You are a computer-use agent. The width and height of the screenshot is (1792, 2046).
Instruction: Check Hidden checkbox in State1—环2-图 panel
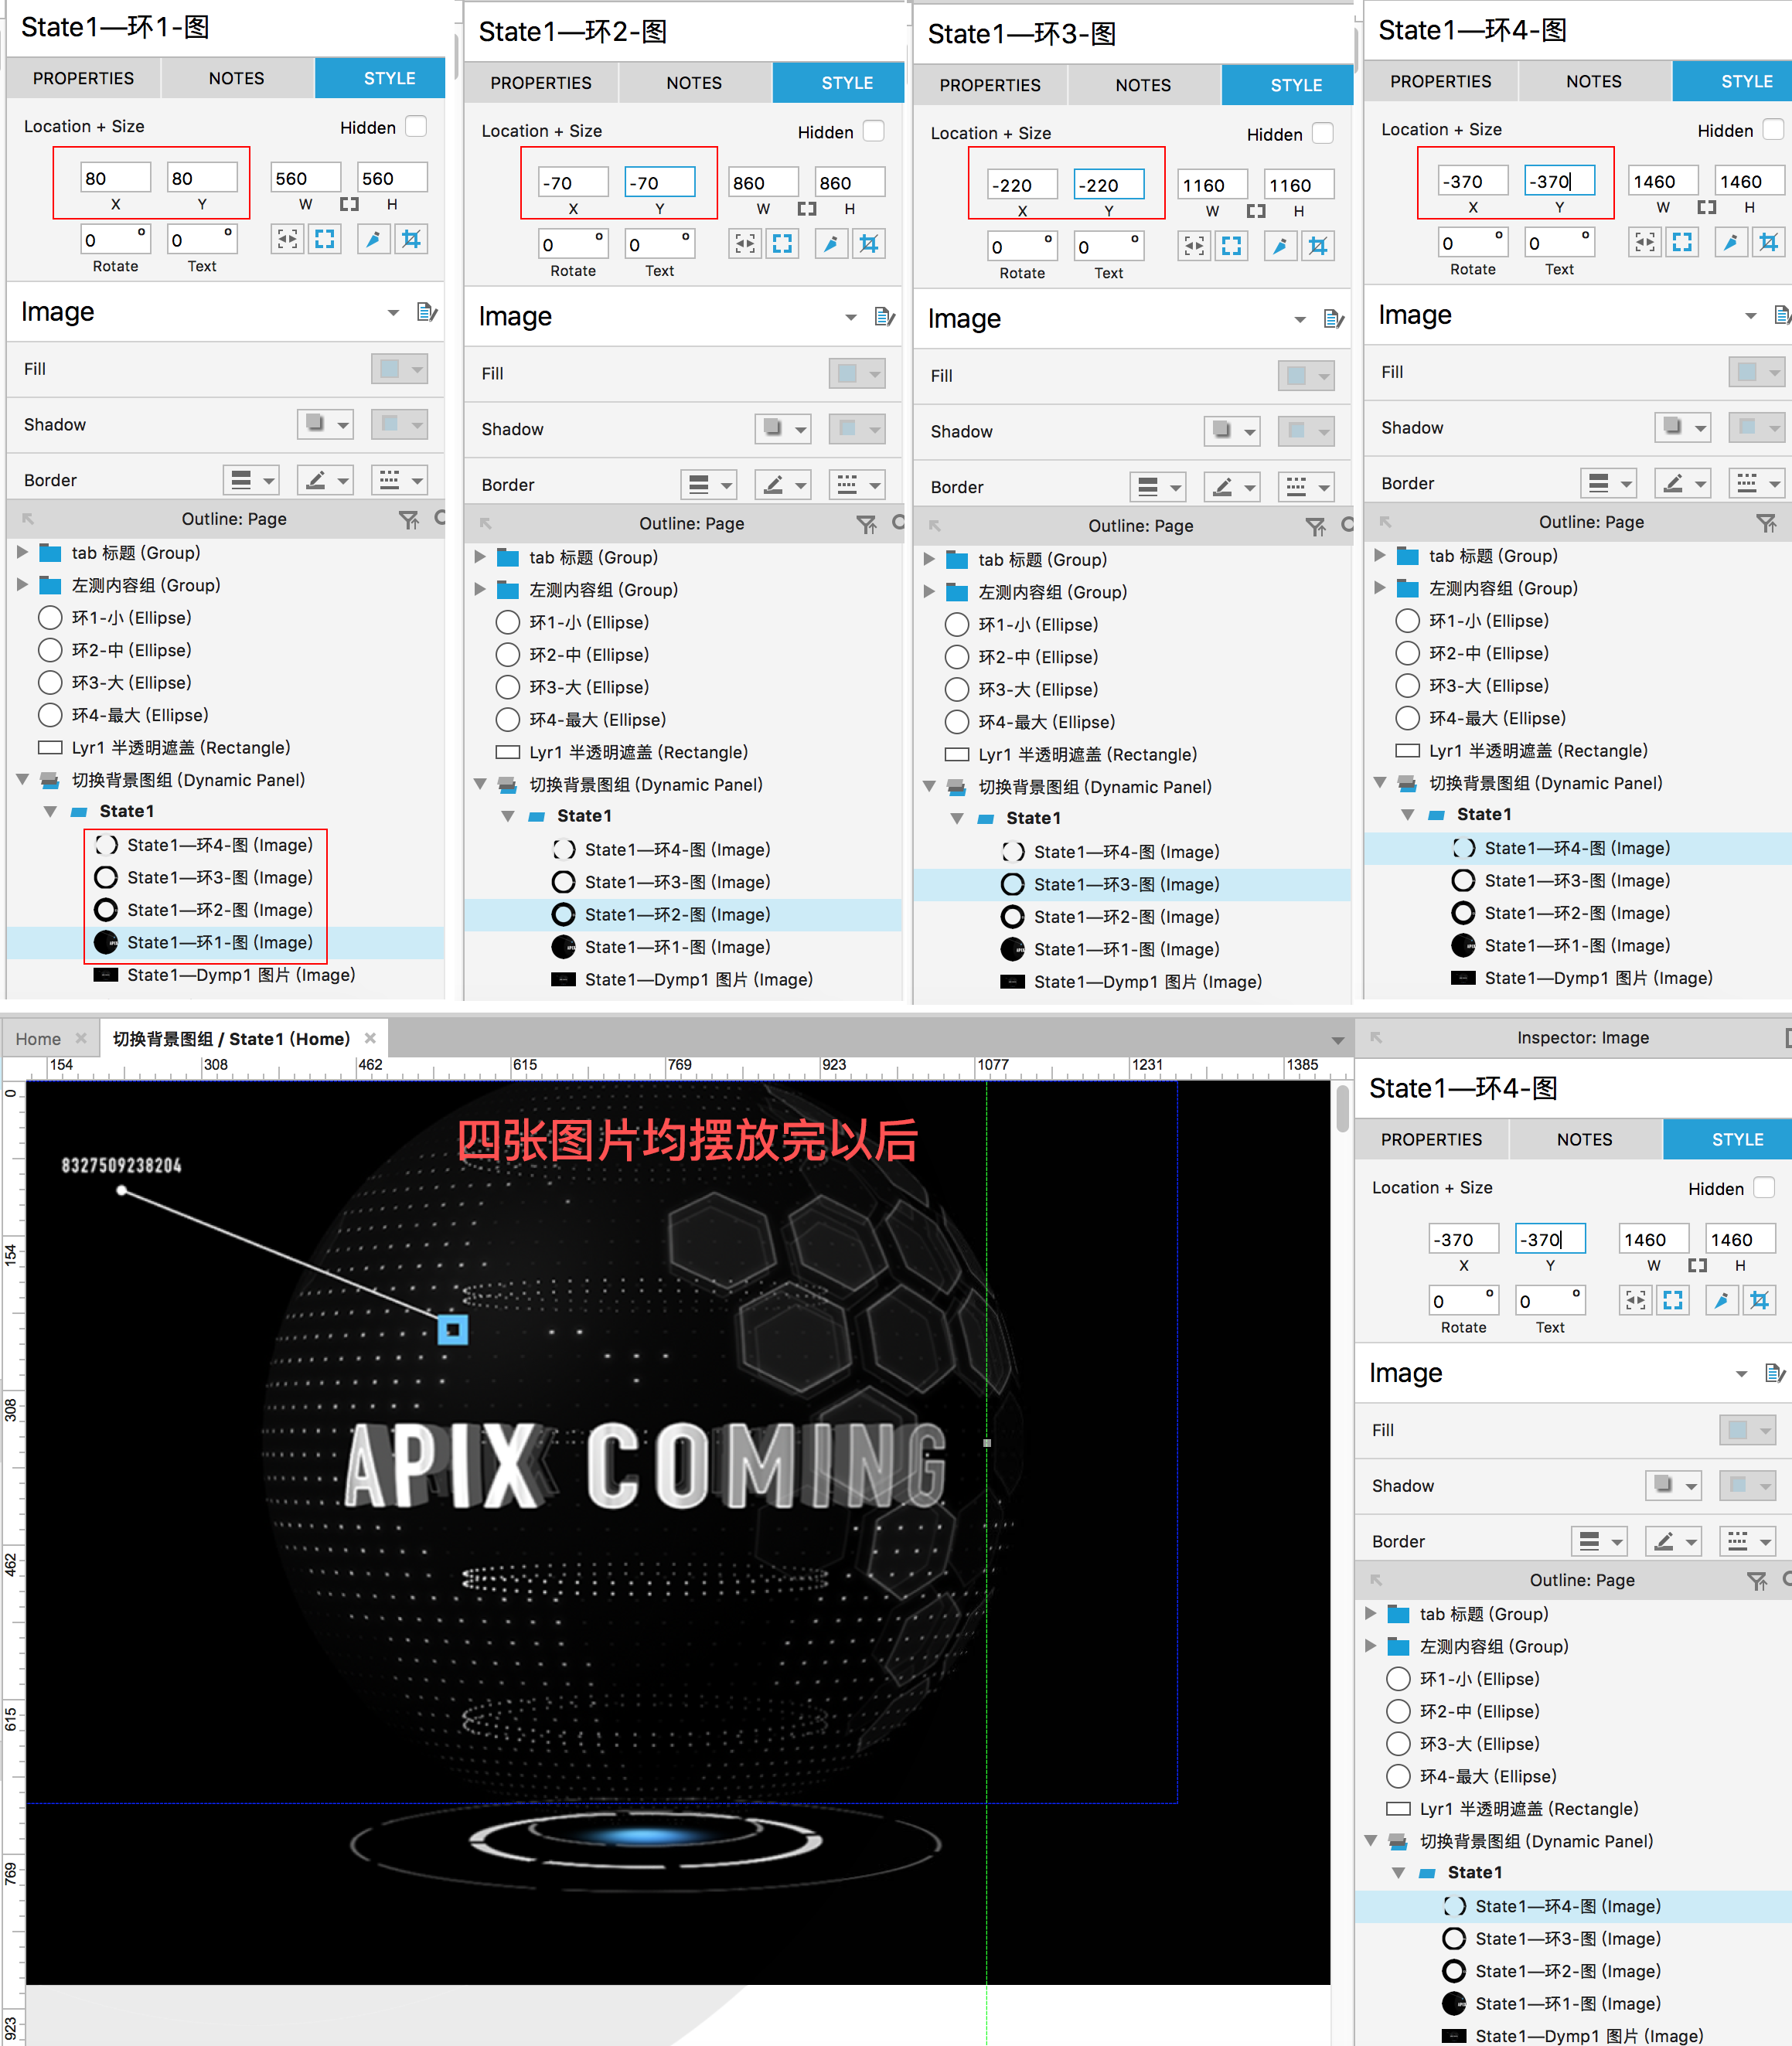tap(874, 131)
